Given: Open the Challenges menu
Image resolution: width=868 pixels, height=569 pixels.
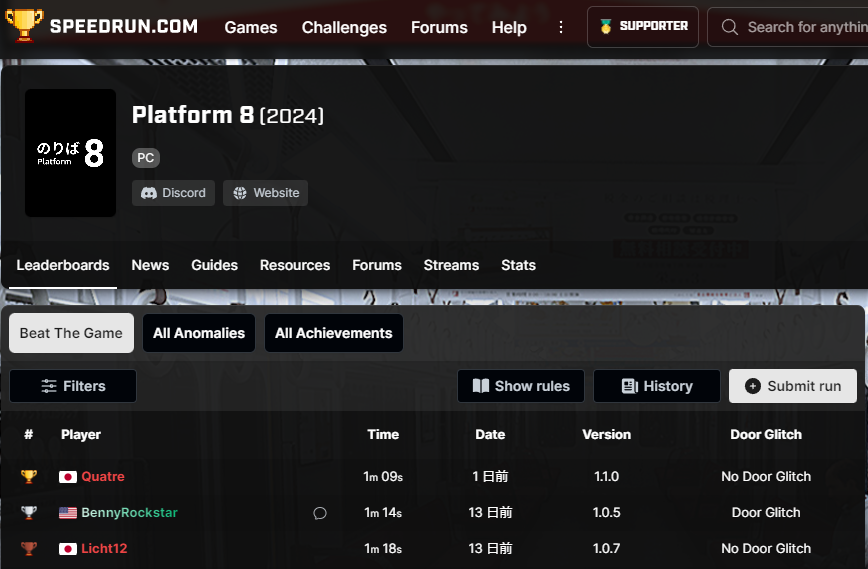Looking at the screenshot, I should click(344, 27).
